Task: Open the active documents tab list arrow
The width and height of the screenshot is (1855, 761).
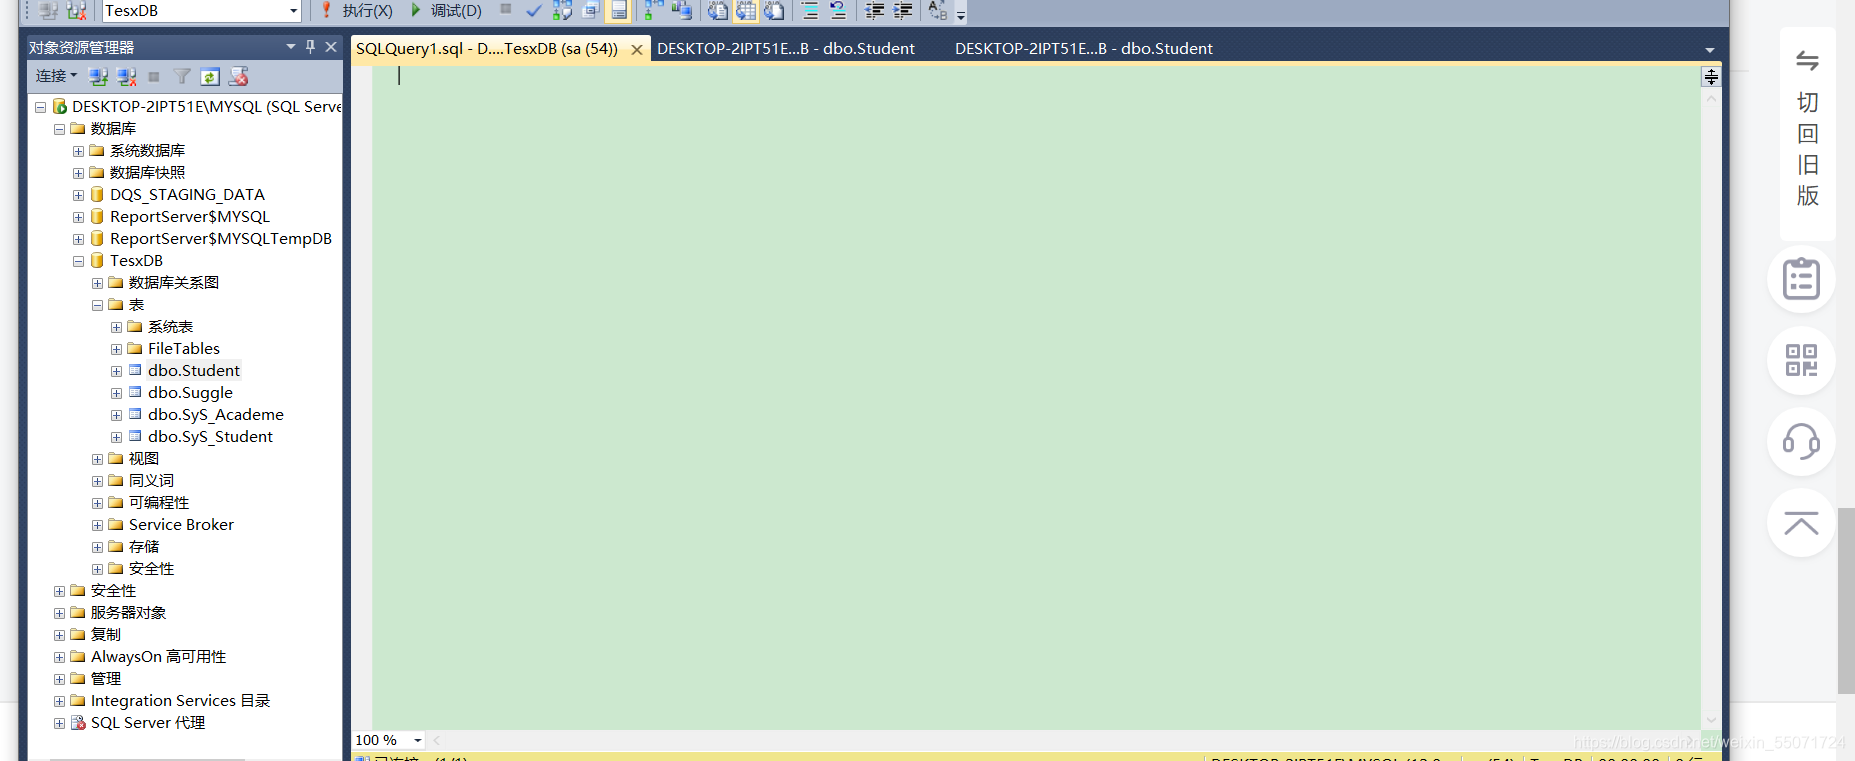Action: [1710, 50]
